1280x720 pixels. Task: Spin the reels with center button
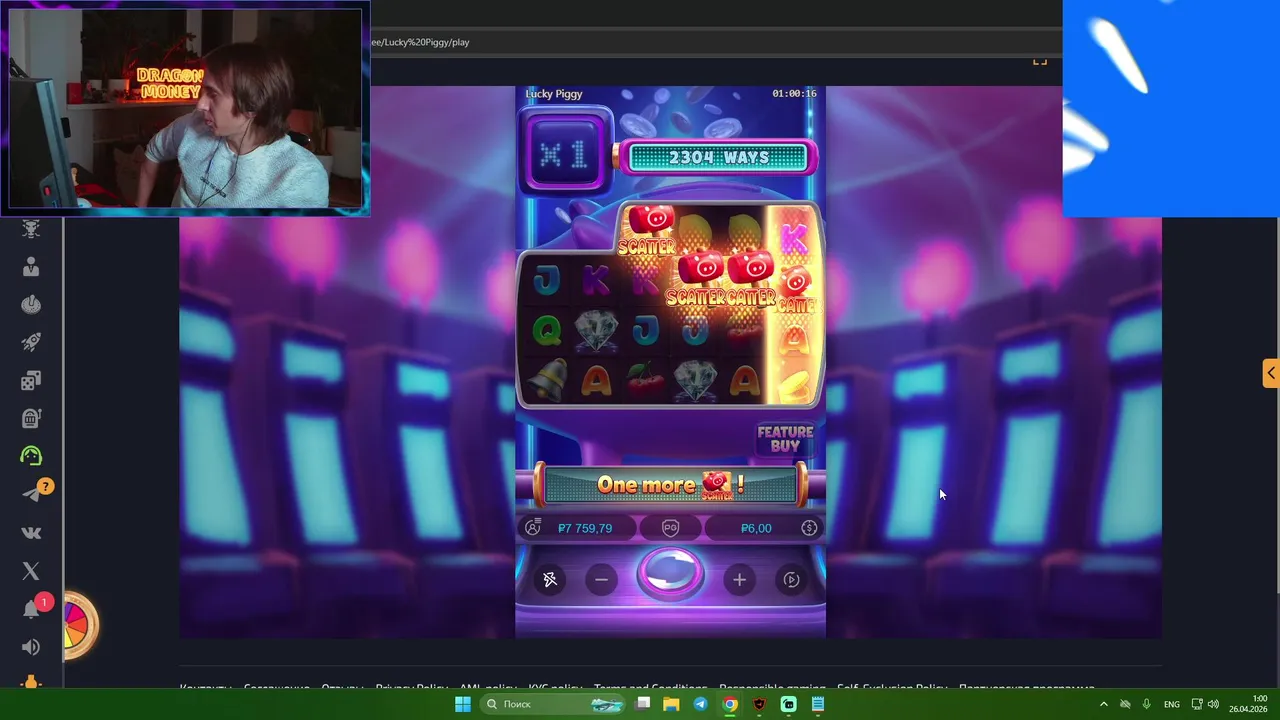pyautogui.click(x=670, y=574)
